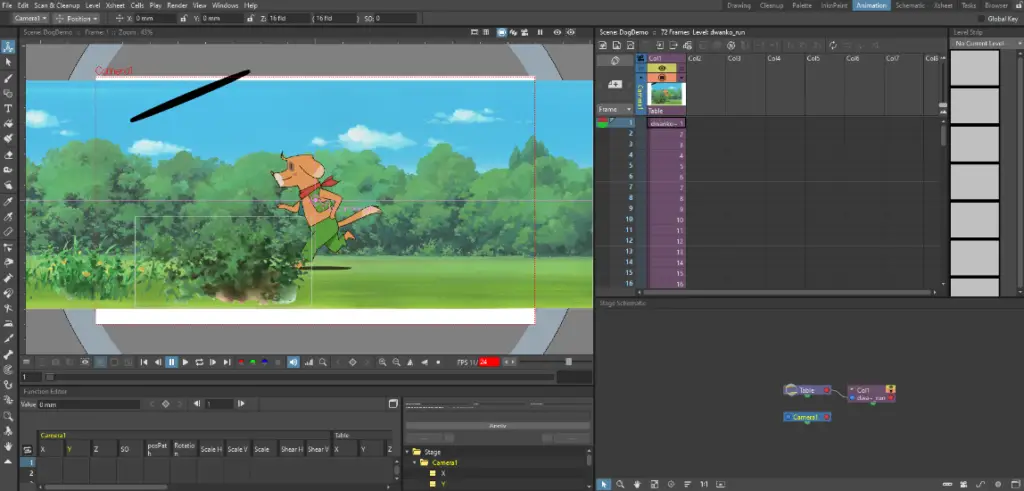Open the Camera1 object dropdown in tool options
Viewport: 1024px width, 491px height.
click(x=31, y=19)
